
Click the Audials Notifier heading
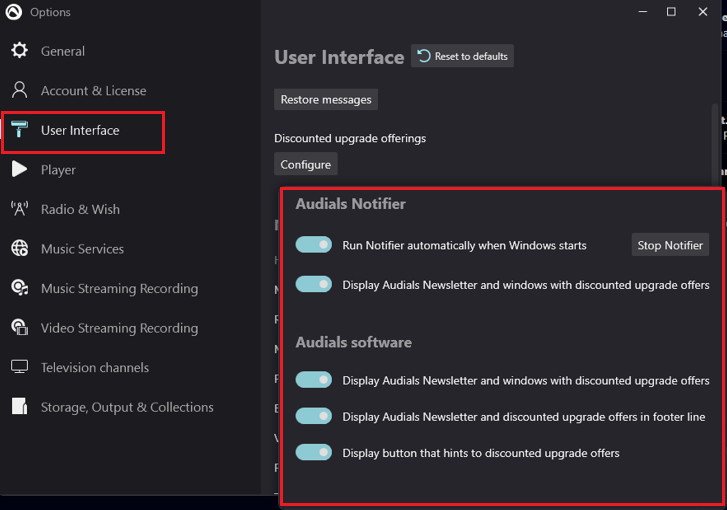click(351, 204)
